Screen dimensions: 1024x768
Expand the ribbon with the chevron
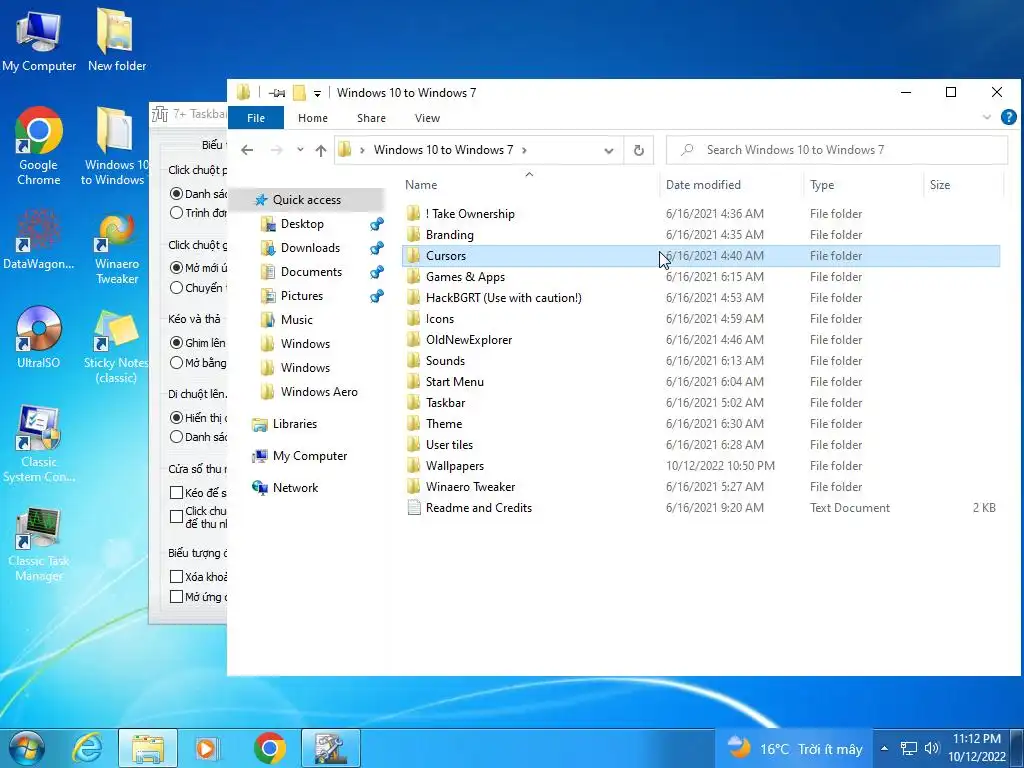pos(987,118)
